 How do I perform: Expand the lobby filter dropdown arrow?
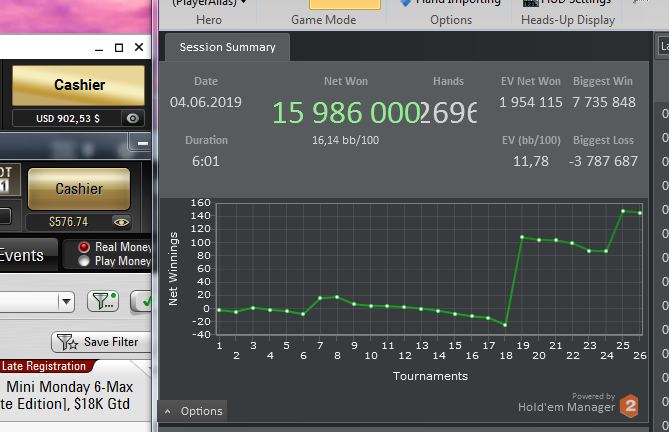click(x=66, y=302)
